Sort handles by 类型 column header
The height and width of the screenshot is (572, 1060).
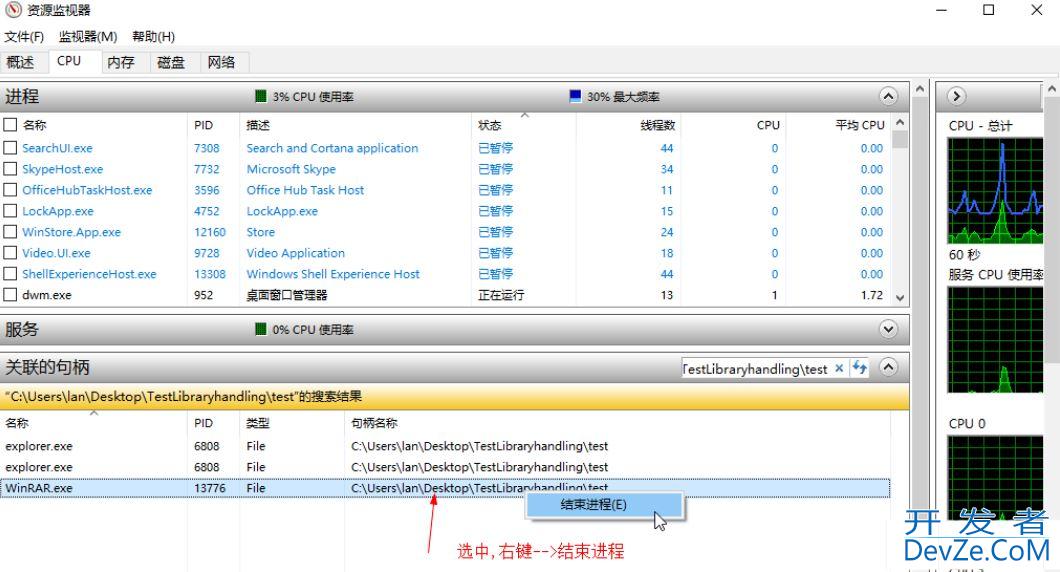pos(258,423)
